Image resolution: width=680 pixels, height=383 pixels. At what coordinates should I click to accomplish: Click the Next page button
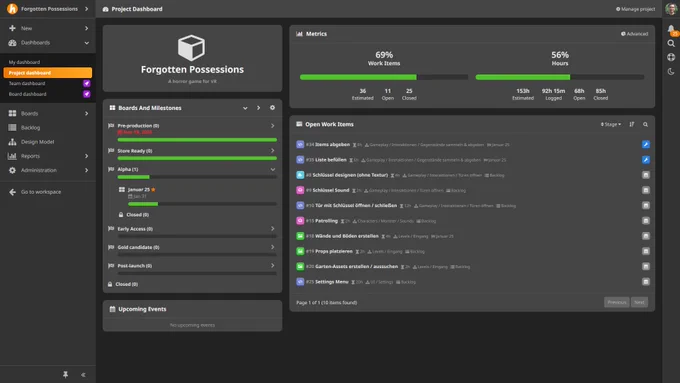(639, 302)
